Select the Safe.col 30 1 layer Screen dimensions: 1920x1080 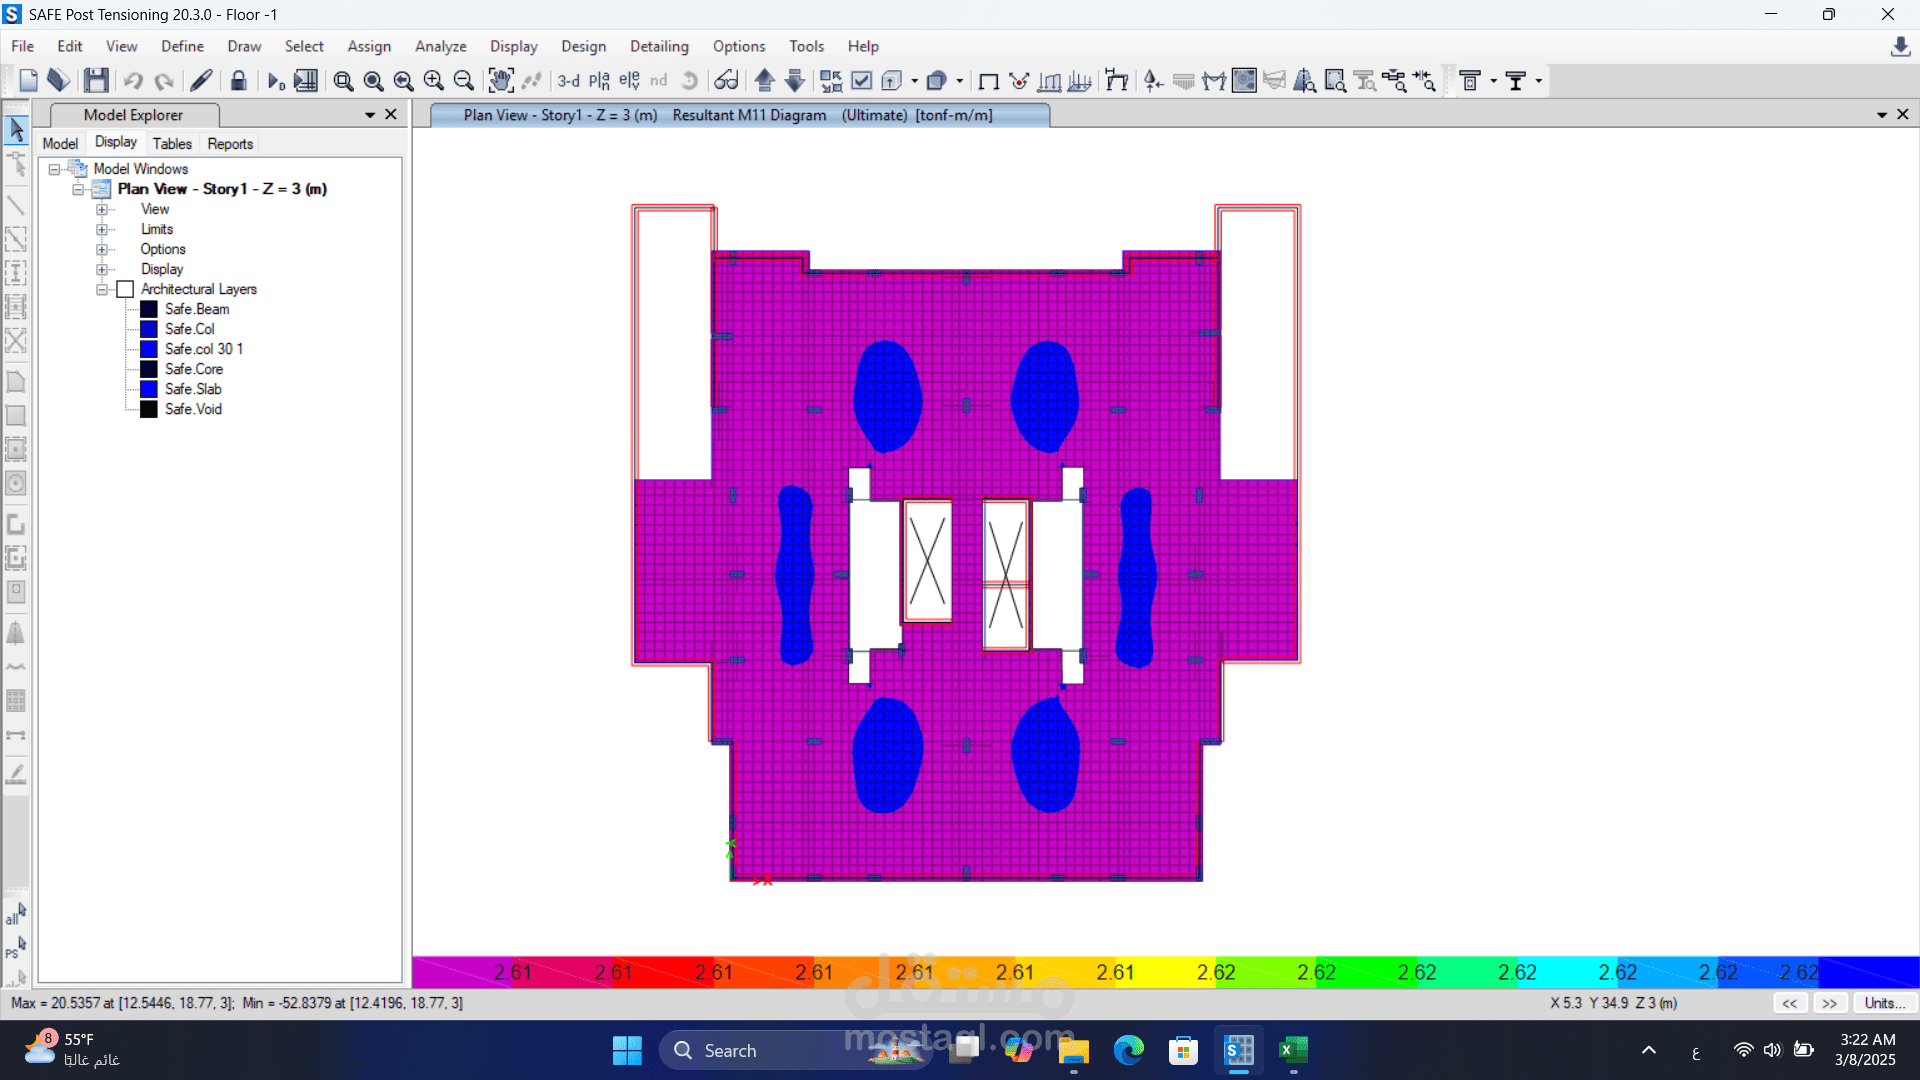(x=204, y=349)
